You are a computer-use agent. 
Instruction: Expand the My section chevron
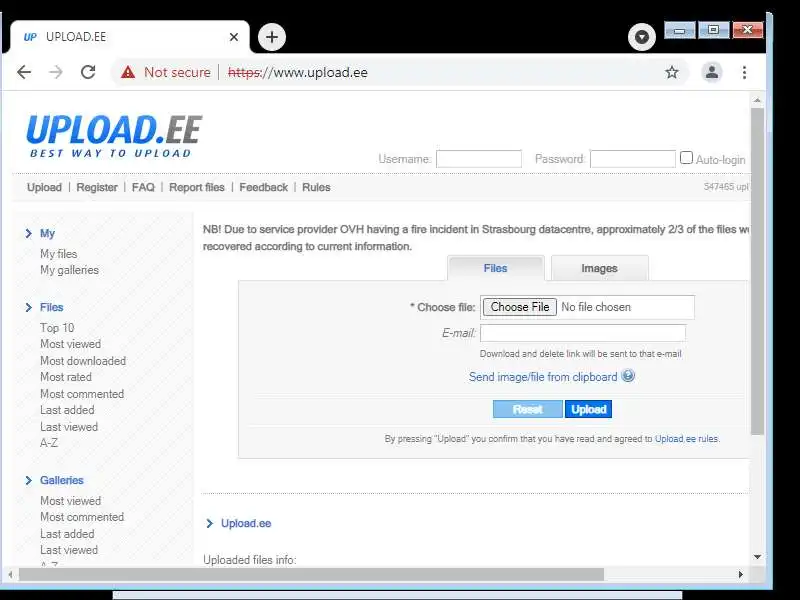pos(29,234)
